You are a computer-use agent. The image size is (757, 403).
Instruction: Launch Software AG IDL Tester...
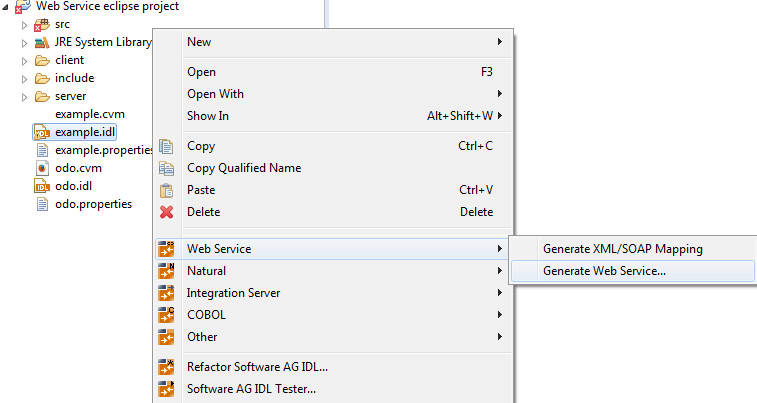tap(333, 389)
